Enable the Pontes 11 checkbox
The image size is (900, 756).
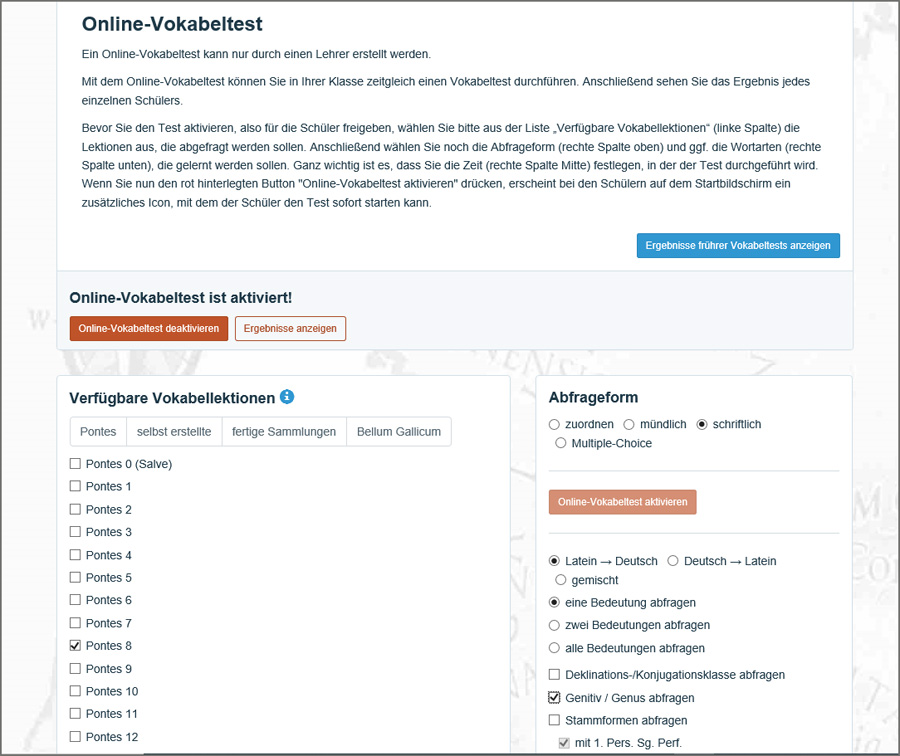point(75,714)
